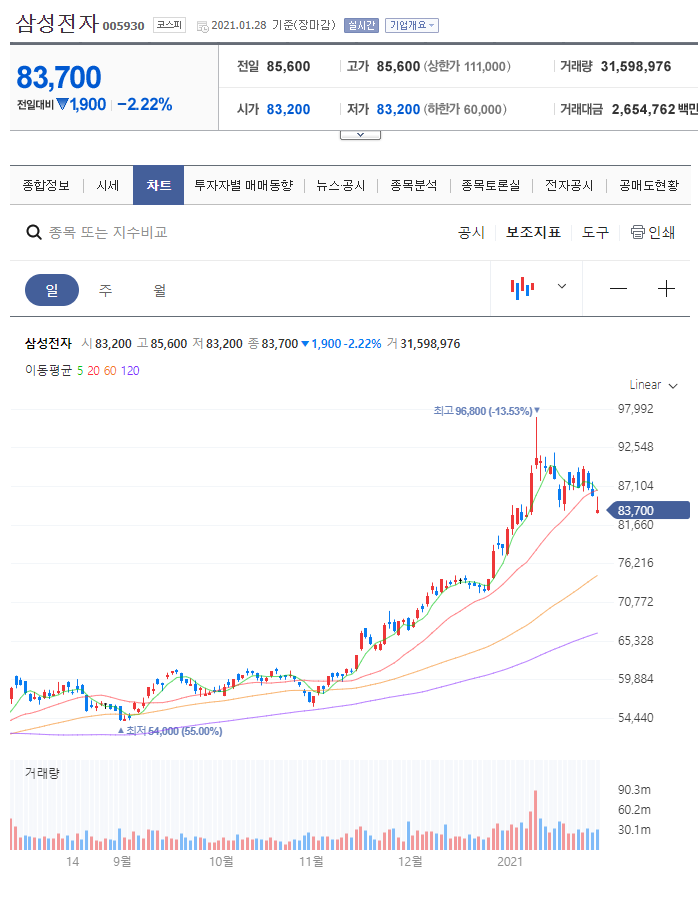Screen dimensions: 698x898
Task: Click the 전일 85,600 value
Action: coord(288,66)
